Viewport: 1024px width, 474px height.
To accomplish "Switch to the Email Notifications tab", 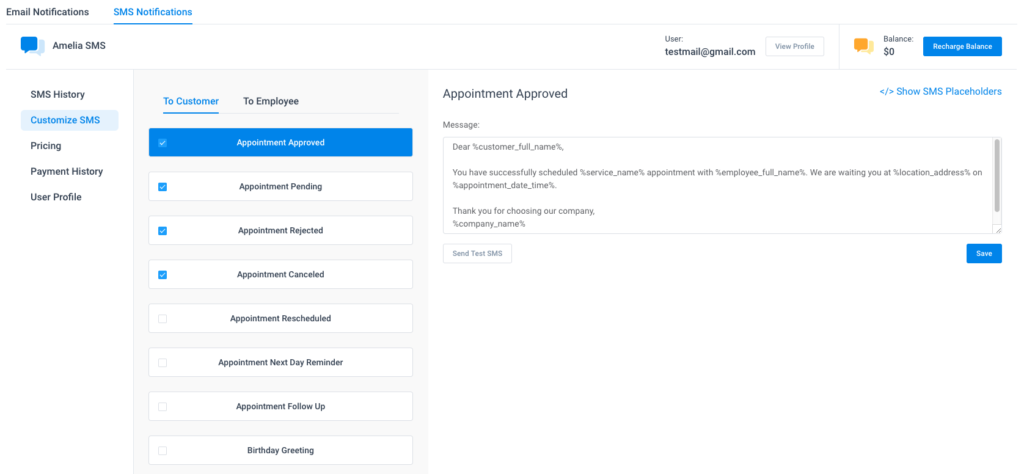I will [48, 12].
